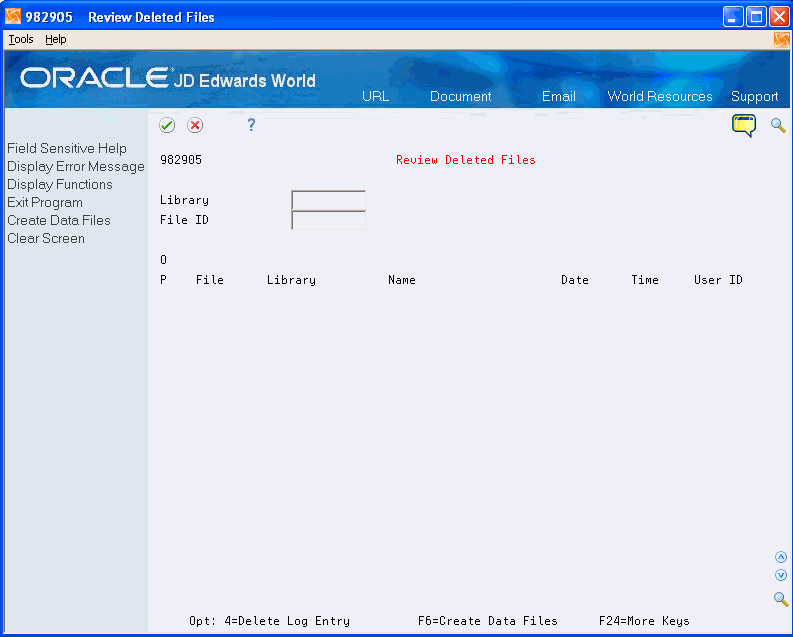793x637 pixels.
Task: Click the green checkmark OK icon
Action: click(x=167, y=125)
